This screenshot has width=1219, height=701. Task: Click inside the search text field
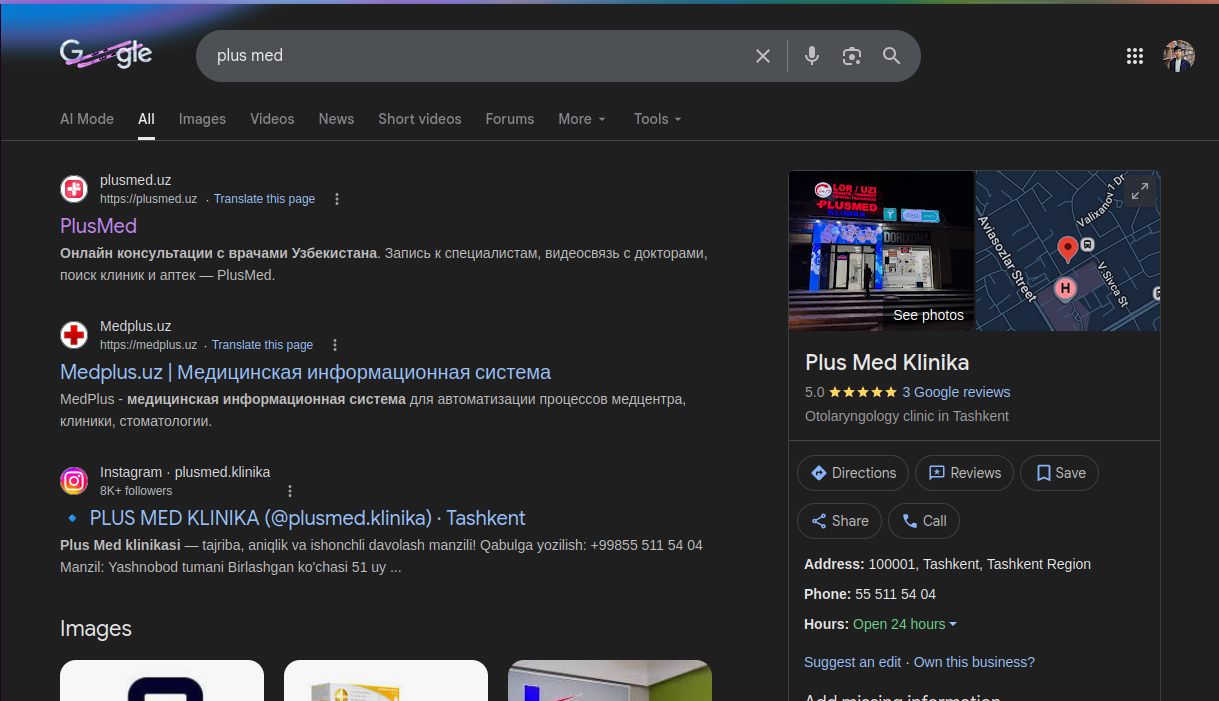[470, 56]
